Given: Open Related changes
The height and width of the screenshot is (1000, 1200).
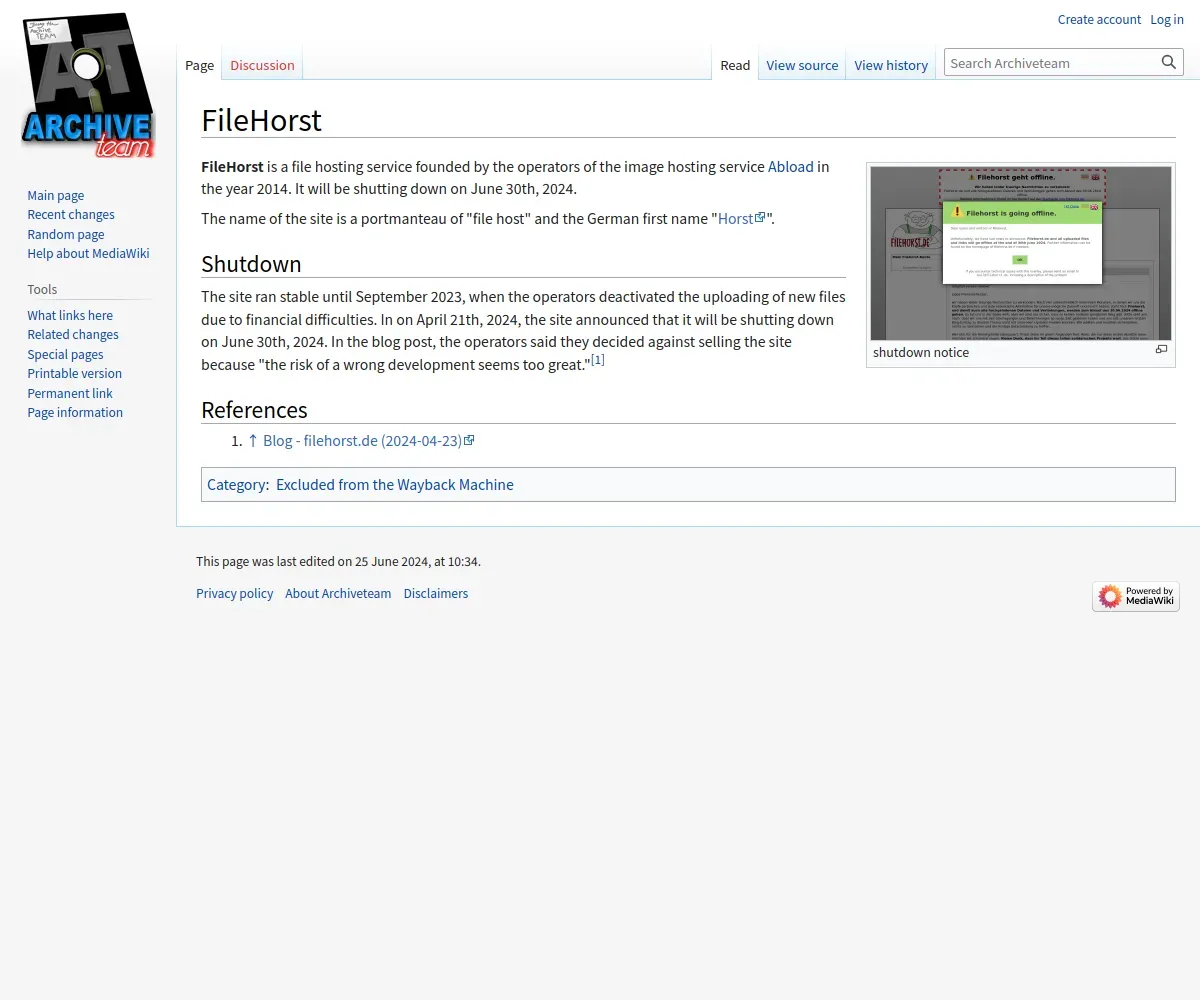Looking at the screenshot, I should pyautogui.click(x=73, y=335).
